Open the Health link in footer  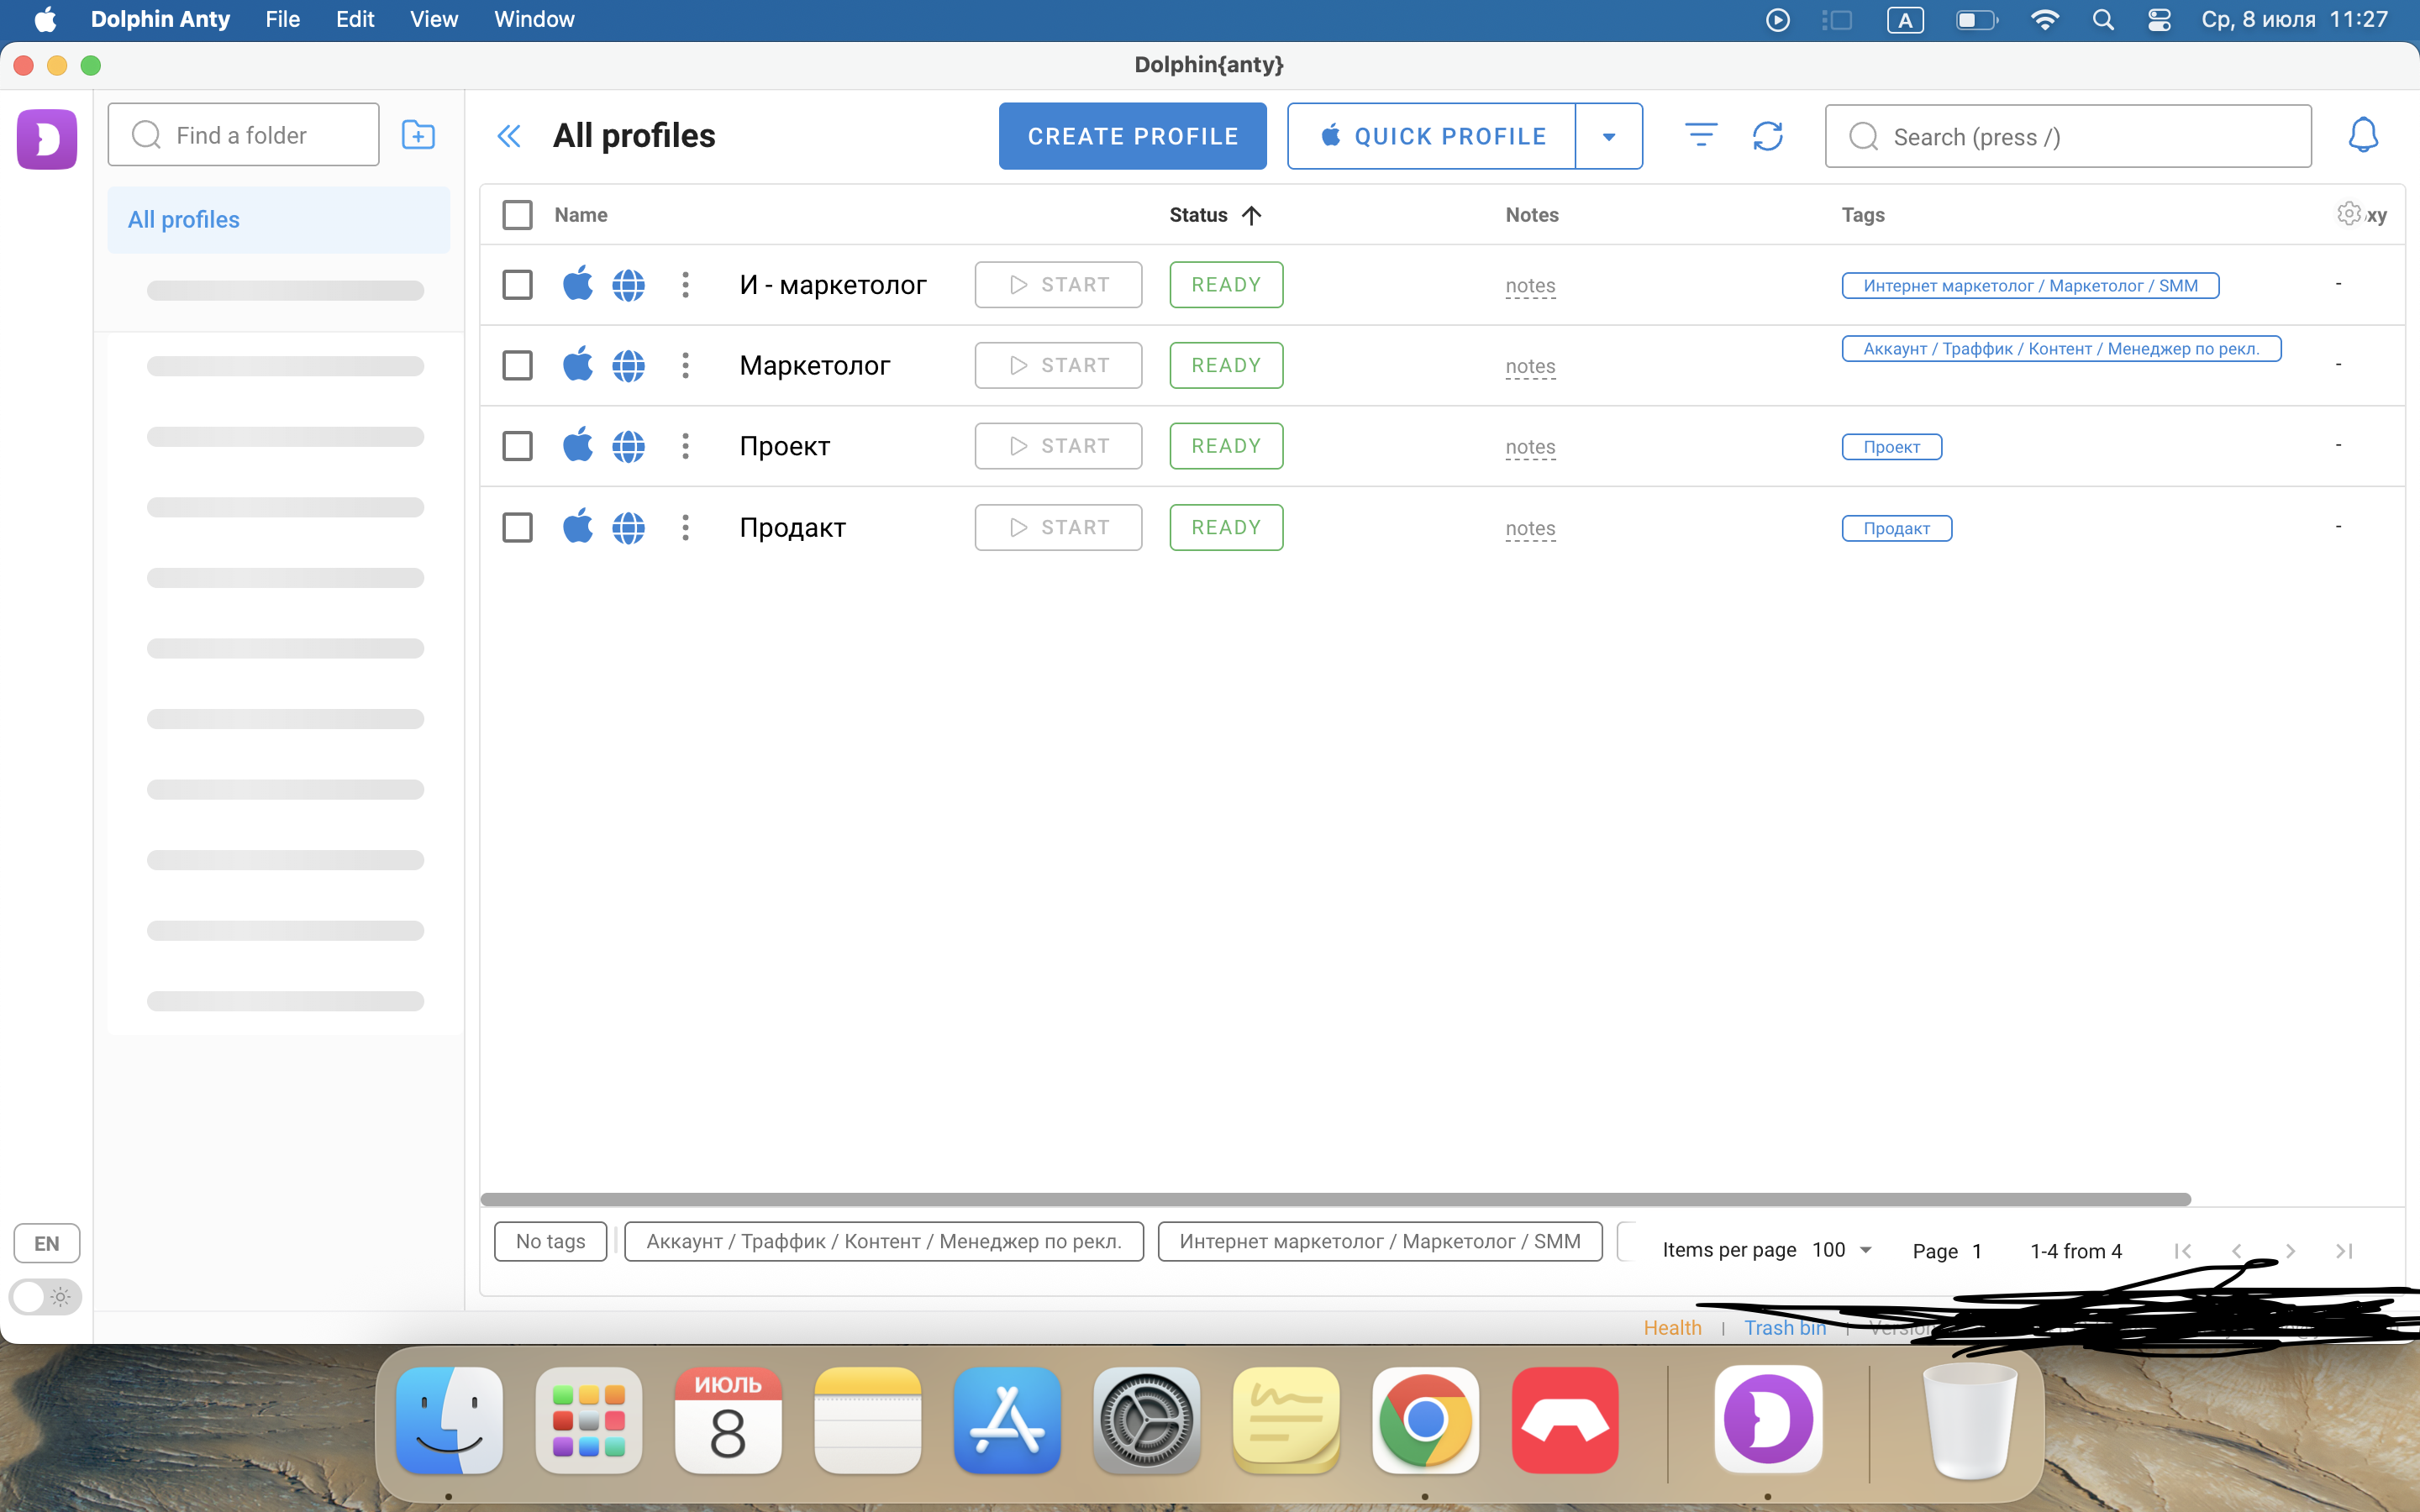[1672, 1328]
